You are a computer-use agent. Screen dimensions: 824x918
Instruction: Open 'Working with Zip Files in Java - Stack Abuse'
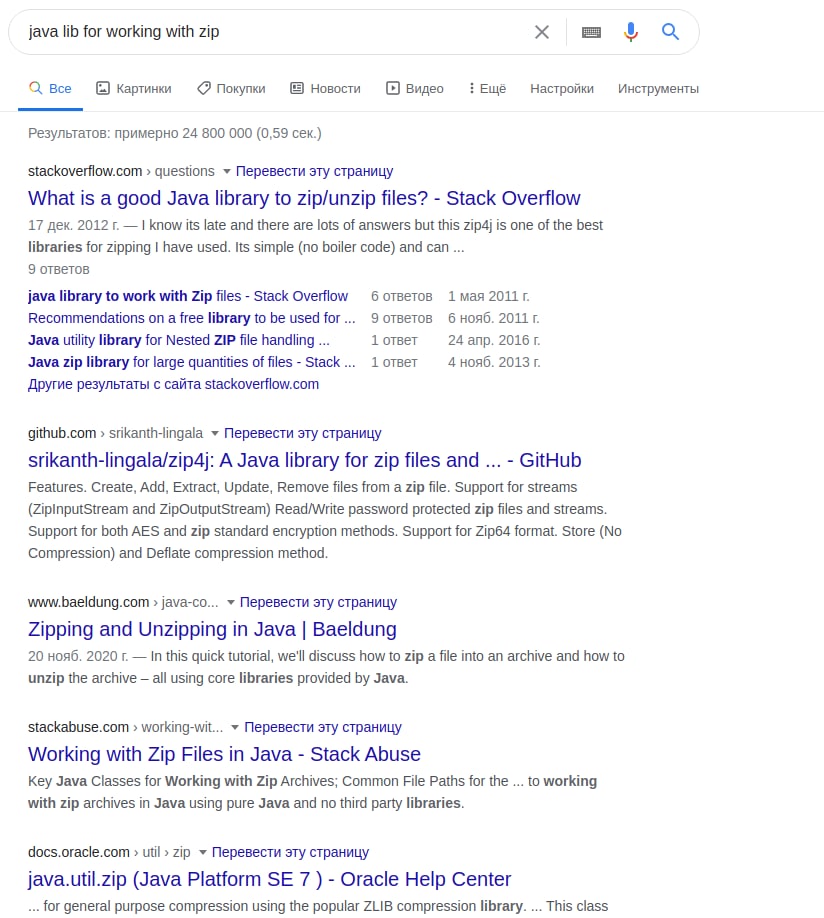(x=224, y=754)
